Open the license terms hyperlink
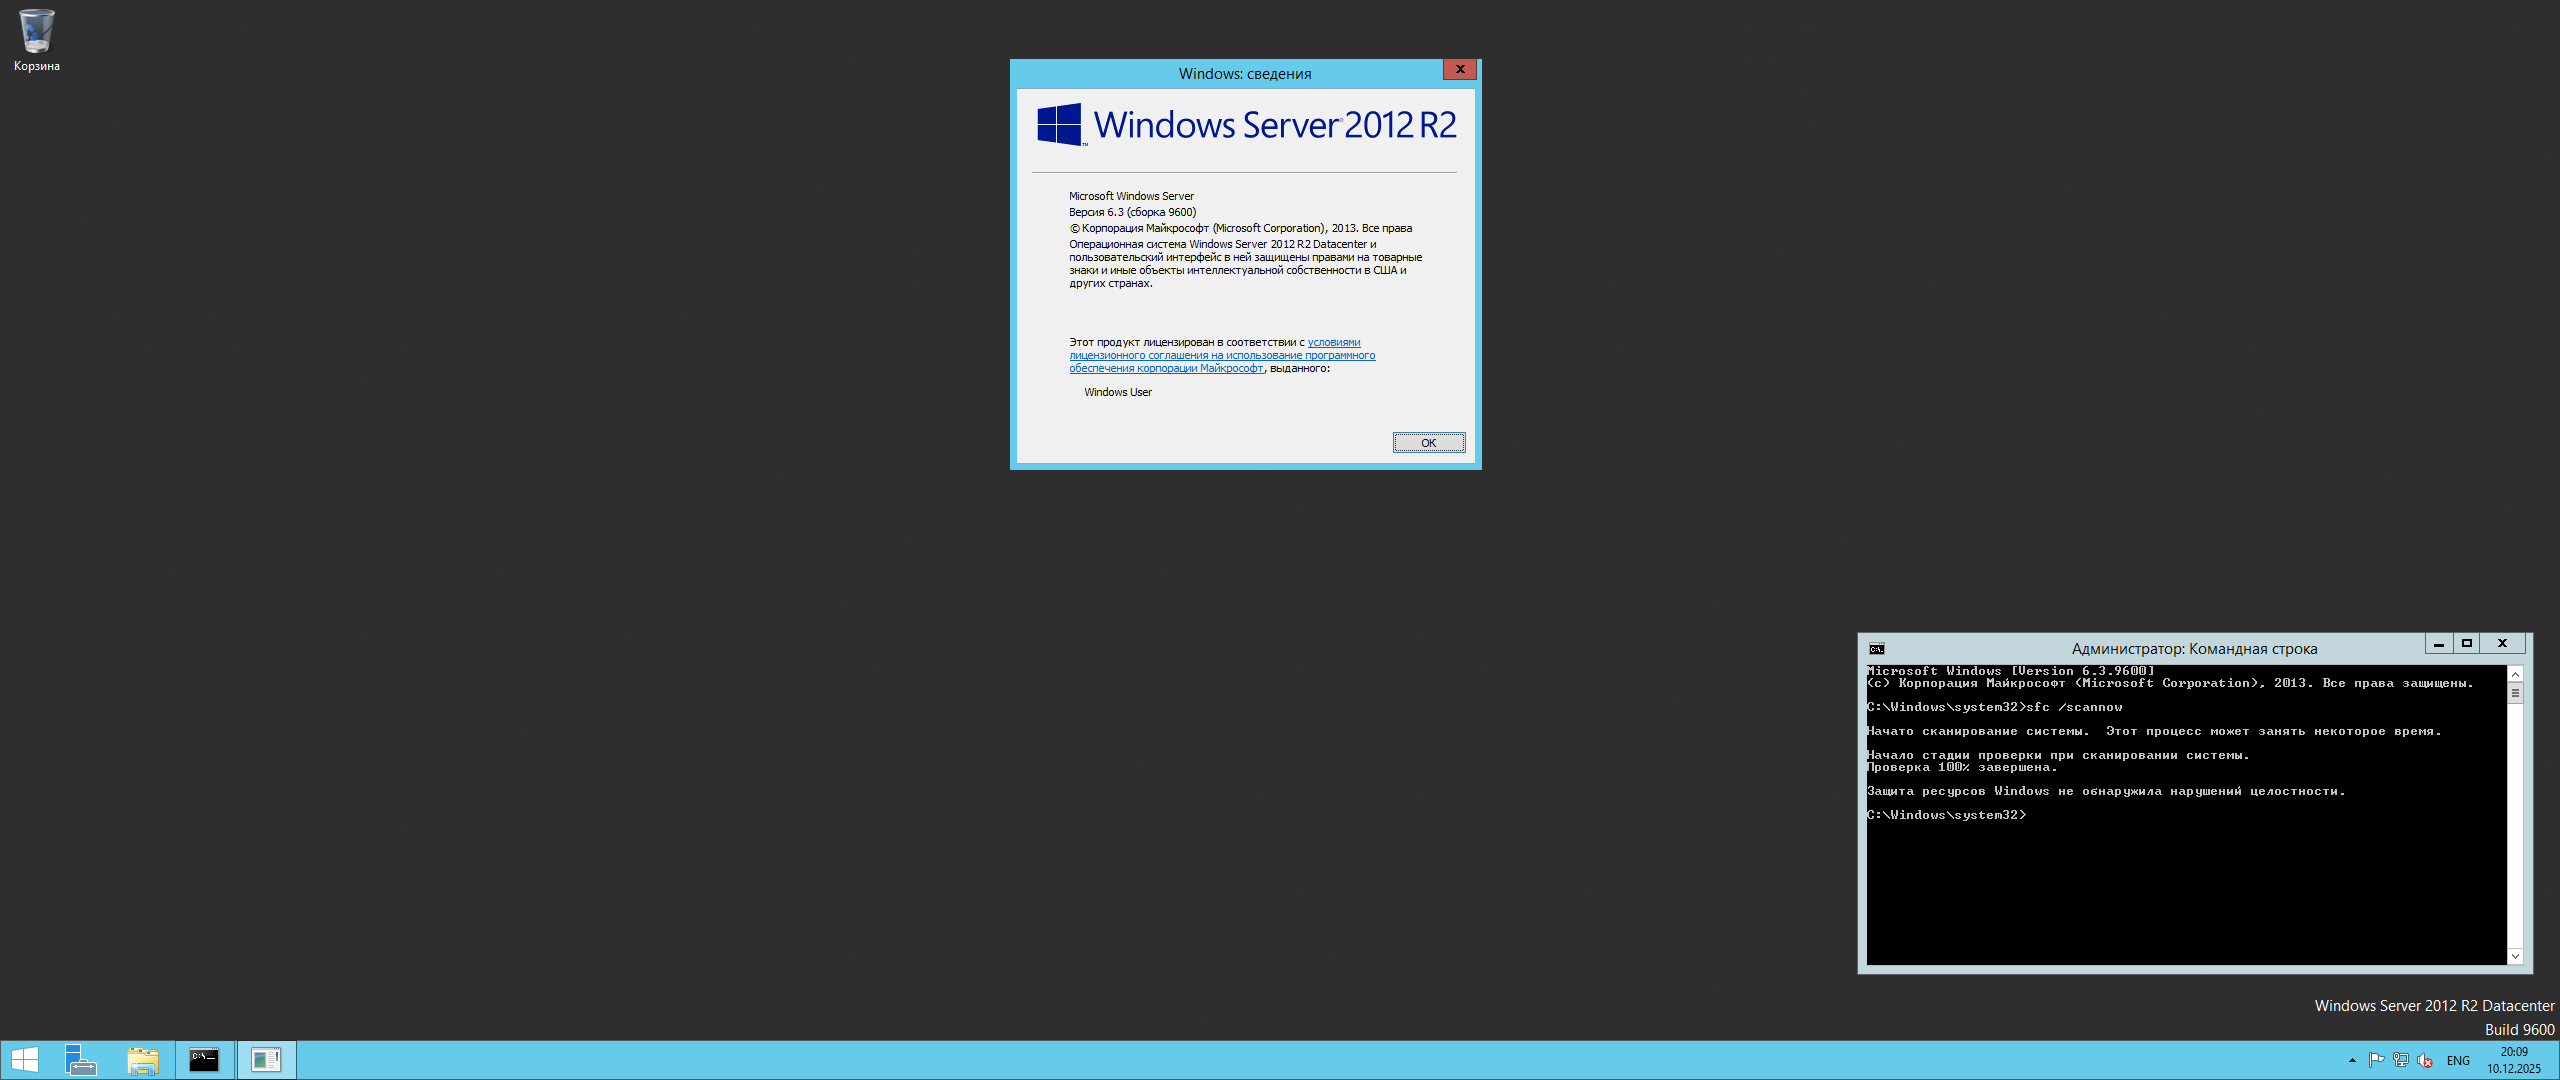This screenshot has height=1080, width=2560. pyautogui.click(x=1221, y=355)
